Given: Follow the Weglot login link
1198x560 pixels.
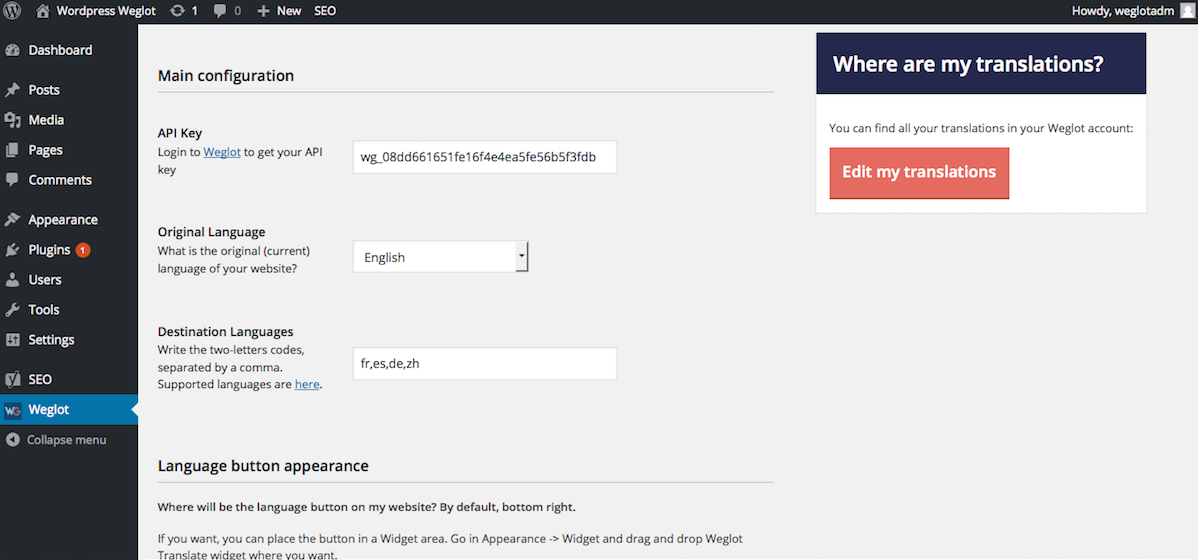Looking at the screenshot, I should pyautogui.click(x=222, y=152).
